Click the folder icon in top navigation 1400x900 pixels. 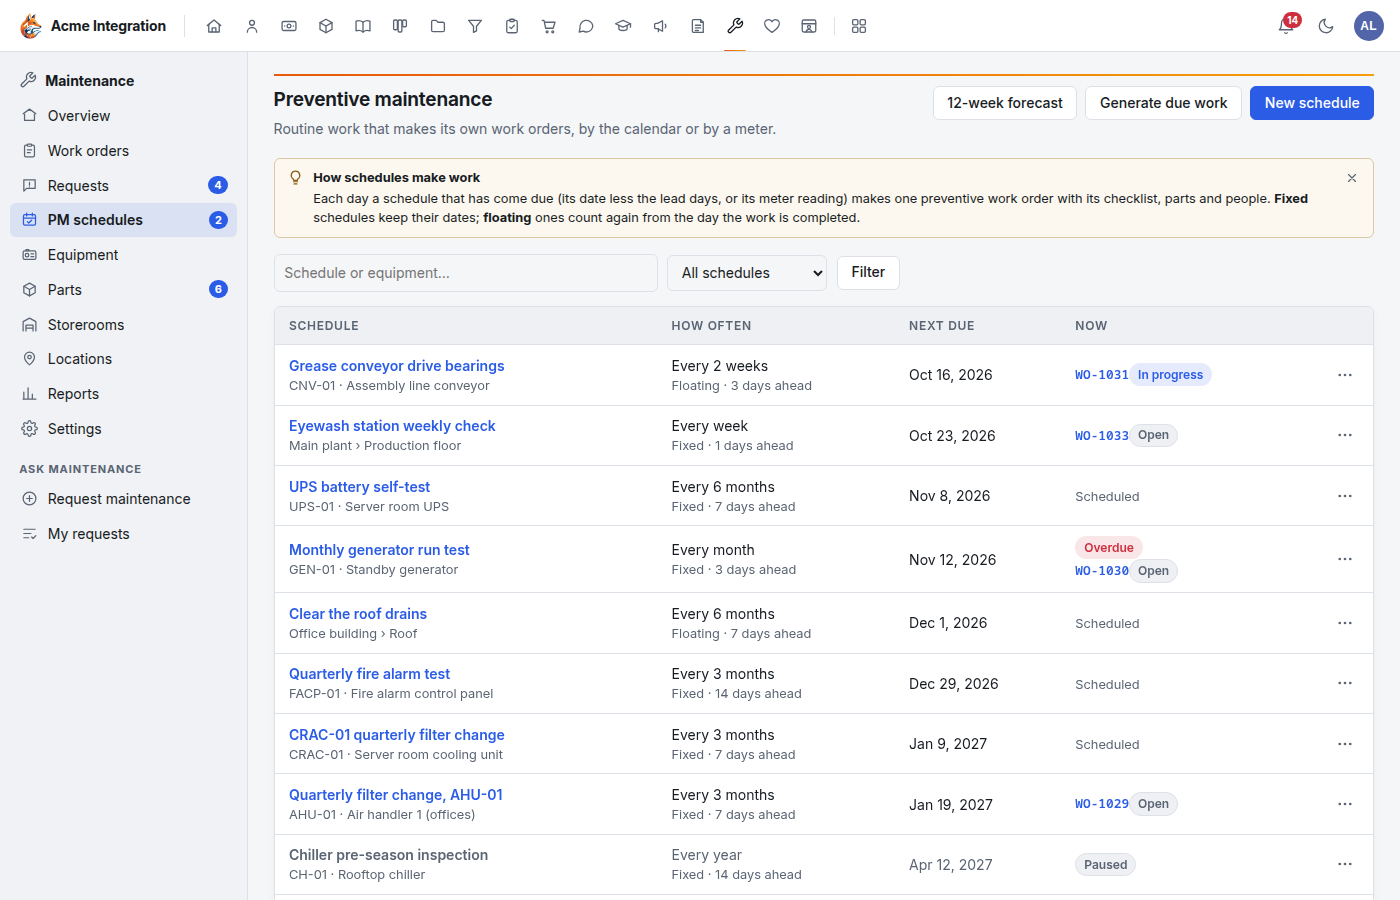438,26
